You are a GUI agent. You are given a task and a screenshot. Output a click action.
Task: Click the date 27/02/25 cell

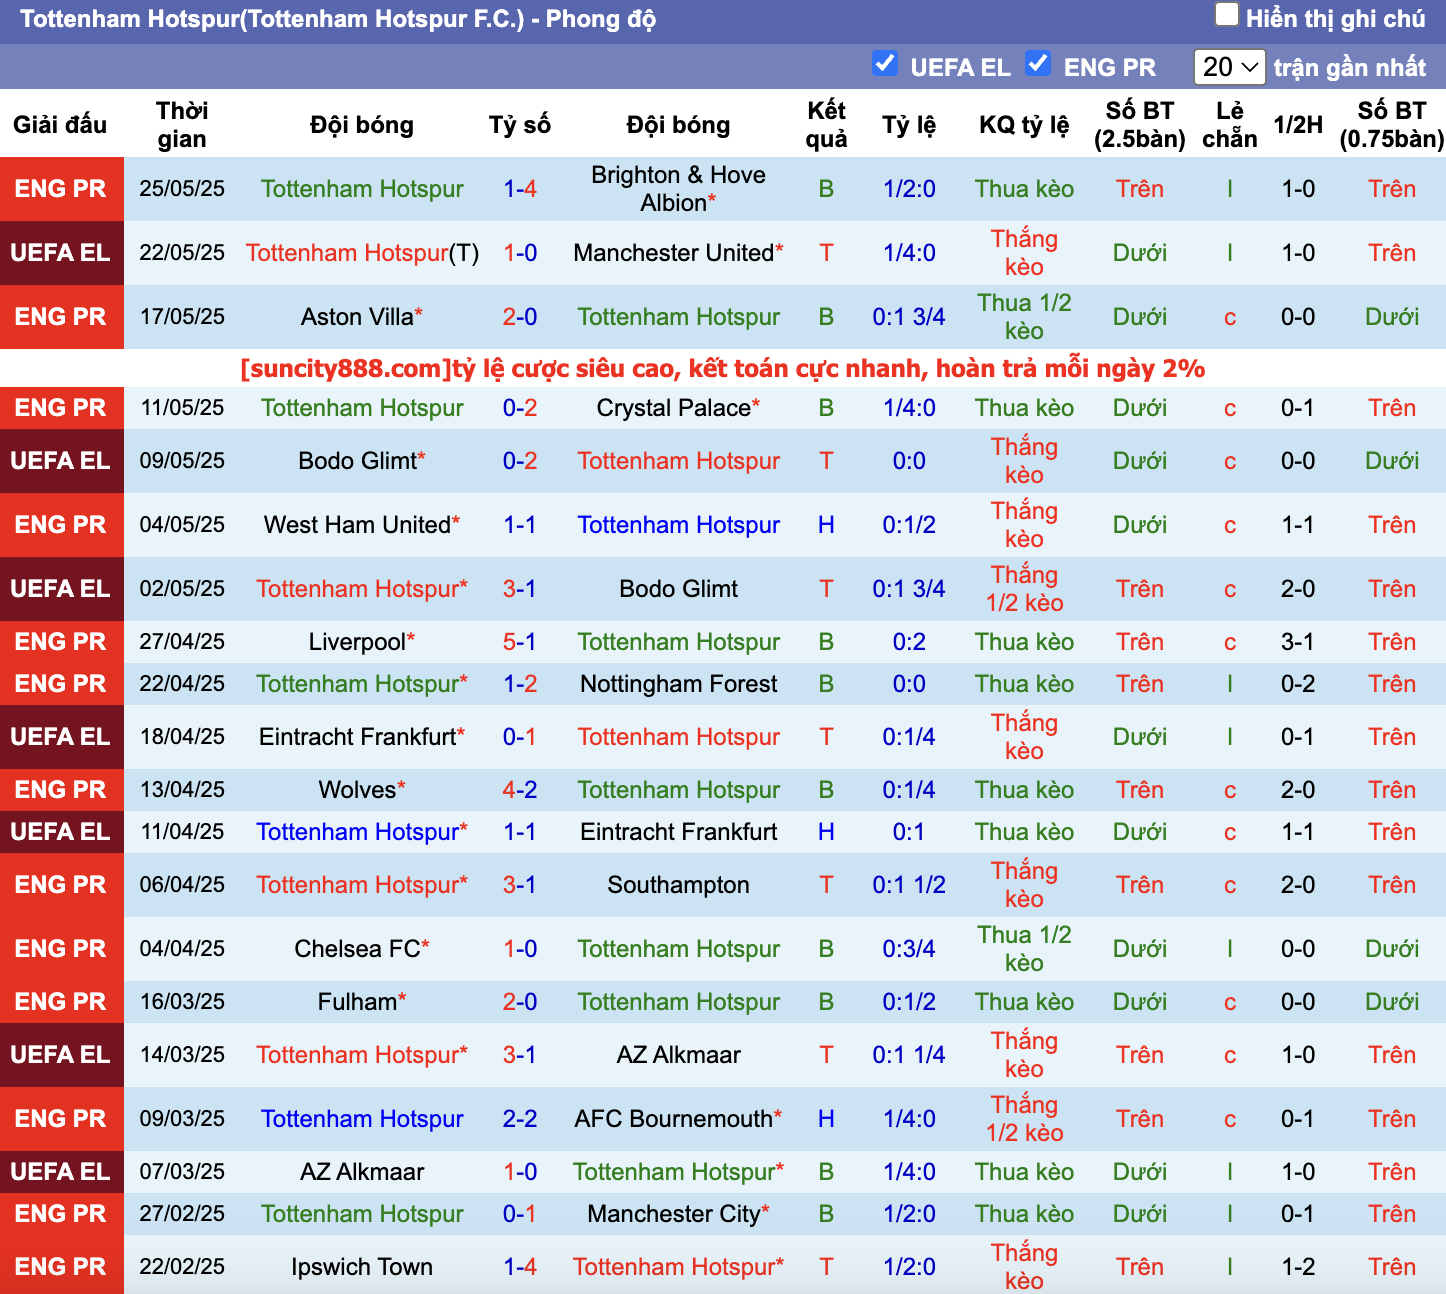pos(182,1214)
